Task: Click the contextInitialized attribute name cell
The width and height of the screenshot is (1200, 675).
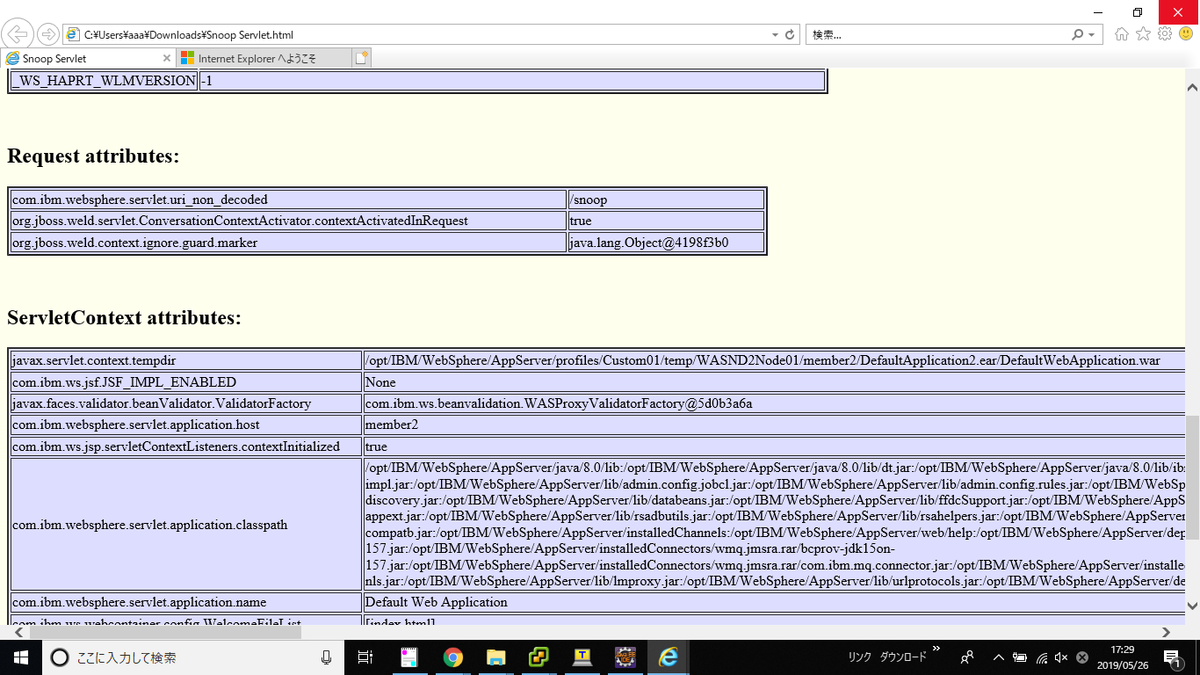Action: point(186,446)
